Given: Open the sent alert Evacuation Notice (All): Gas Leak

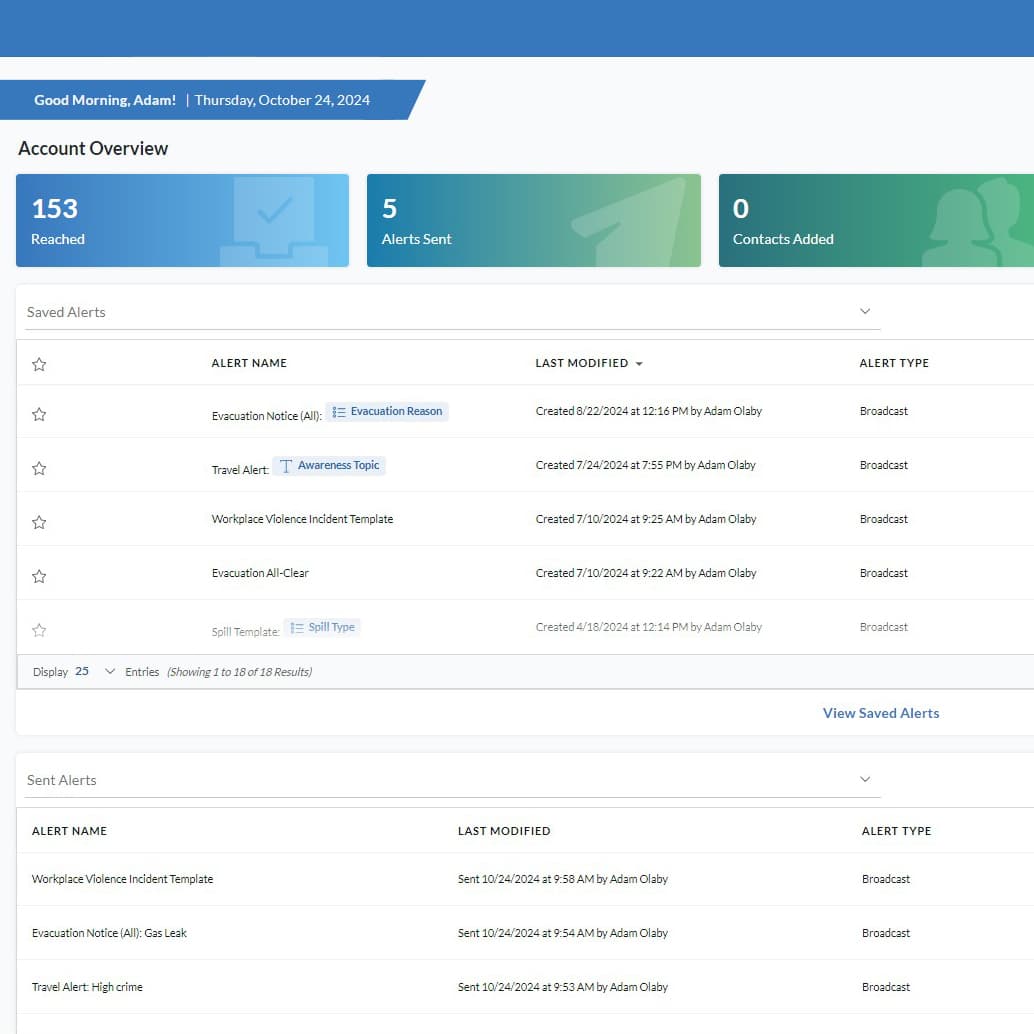Looking at the screenshot, I should pos(109,933).
